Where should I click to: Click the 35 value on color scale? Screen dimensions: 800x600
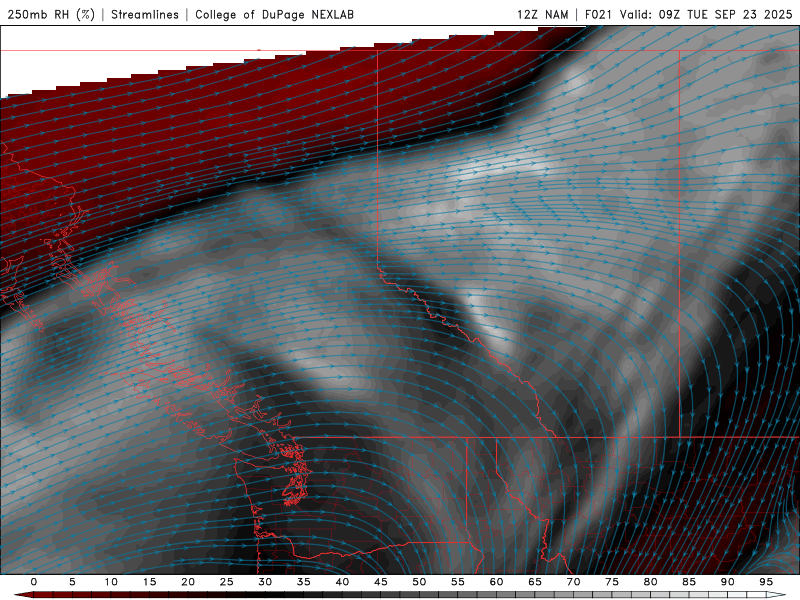point(304,582)
